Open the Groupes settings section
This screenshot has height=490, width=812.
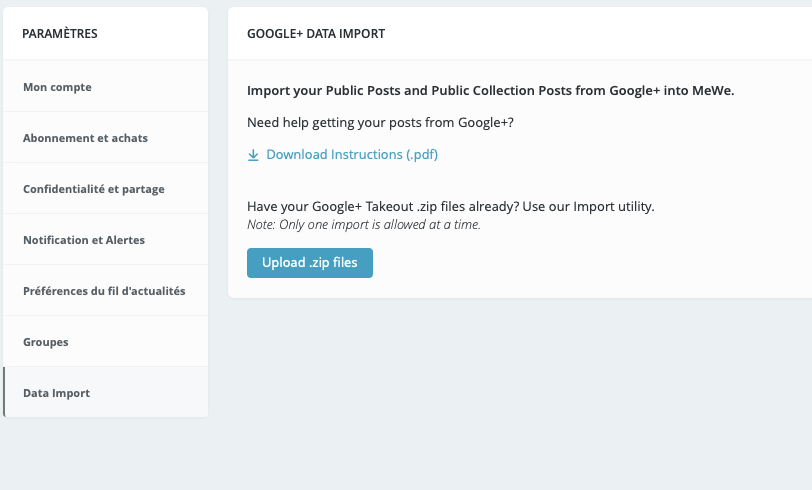(x=106, y=342)
